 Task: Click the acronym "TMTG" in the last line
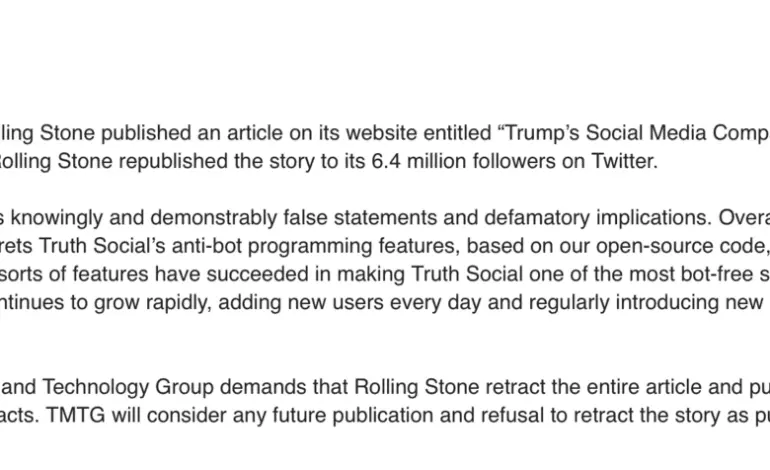(76, 415)
